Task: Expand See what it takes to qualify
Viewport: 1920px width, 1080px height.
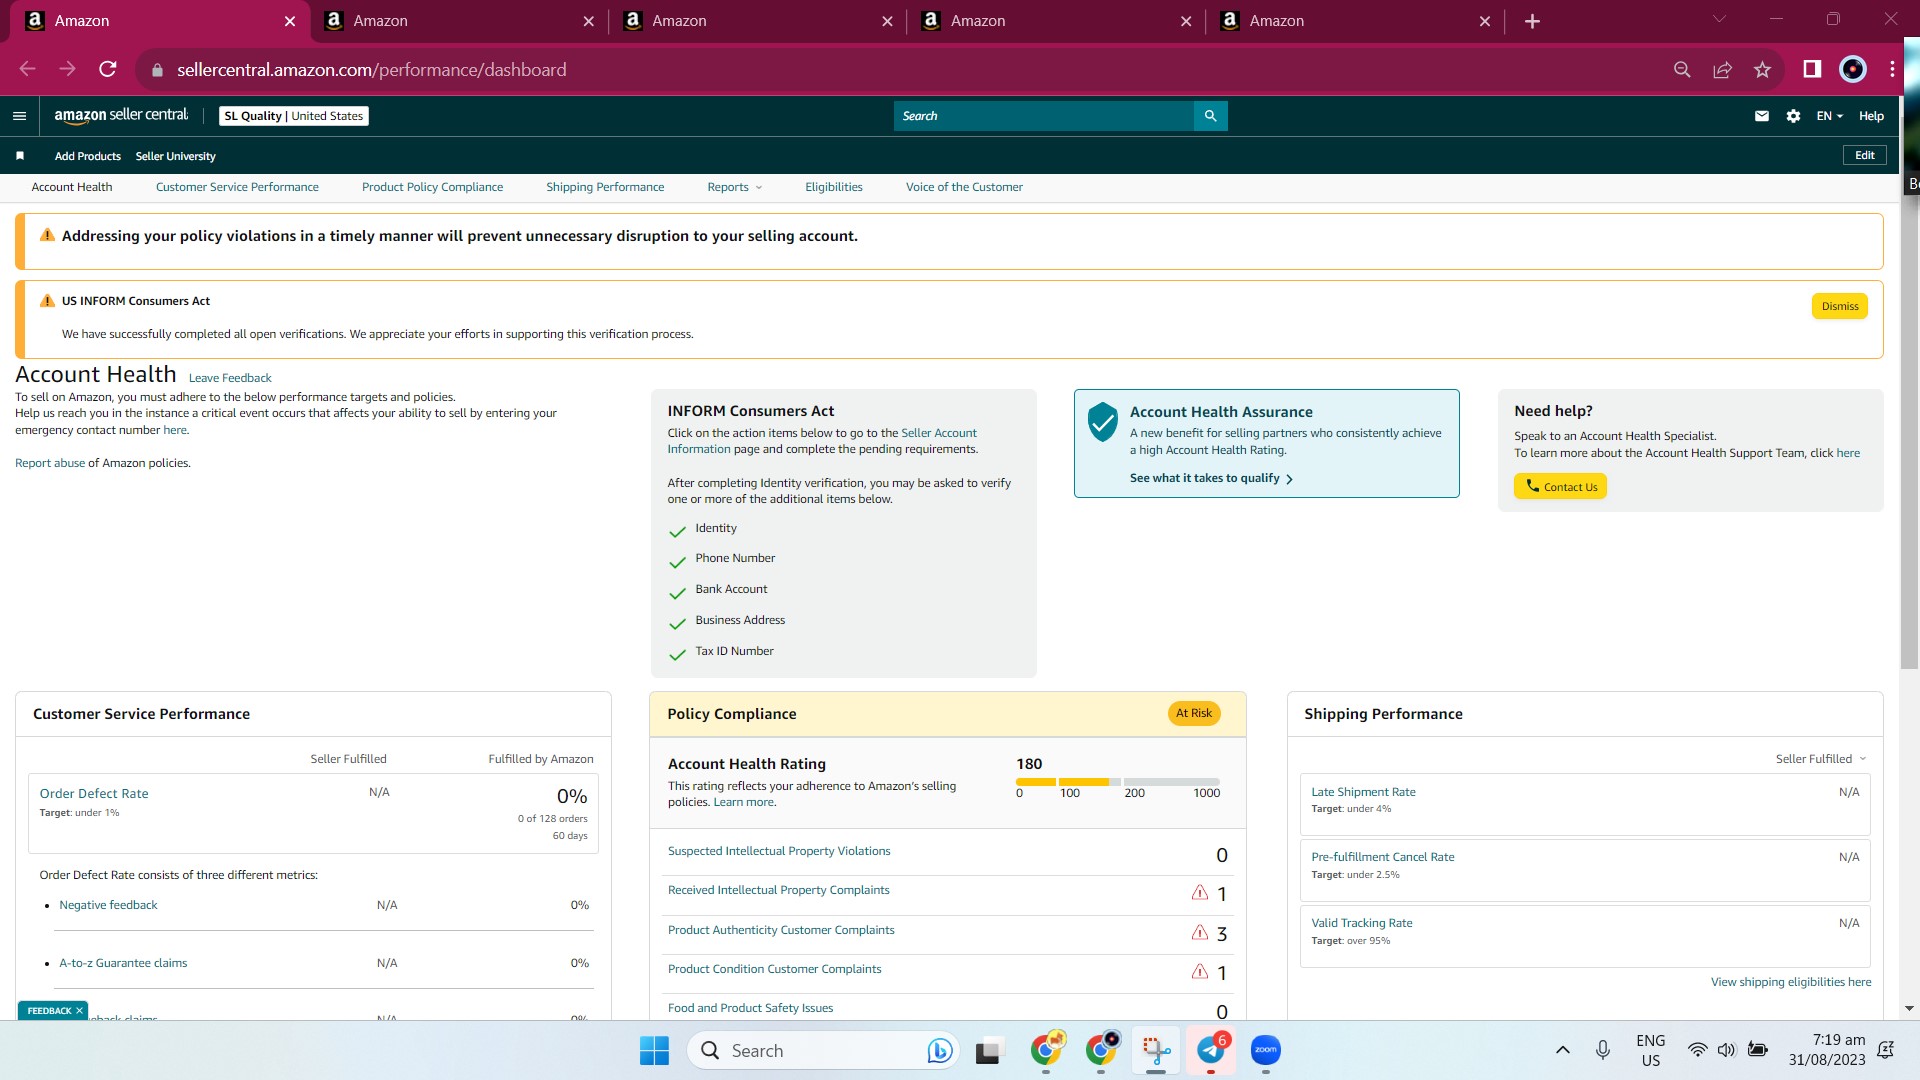Action: [x=1211, y=478]
